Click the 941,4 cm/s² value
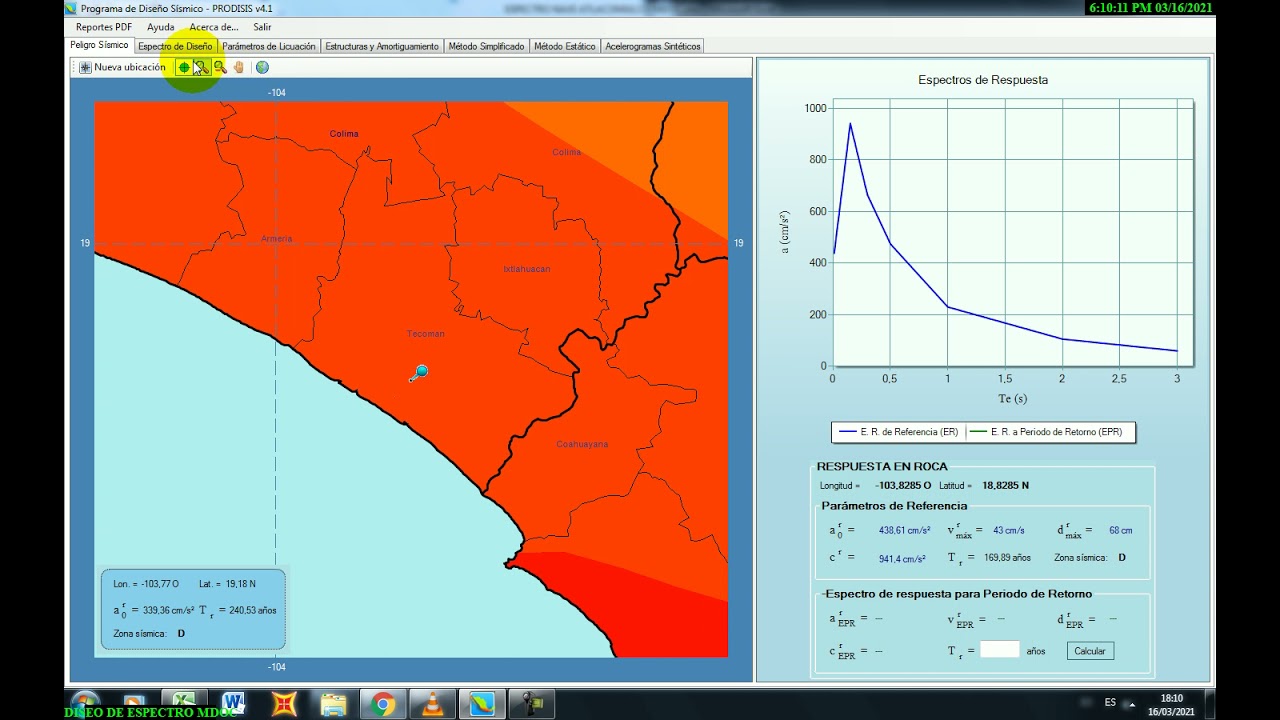 [902, 558]
